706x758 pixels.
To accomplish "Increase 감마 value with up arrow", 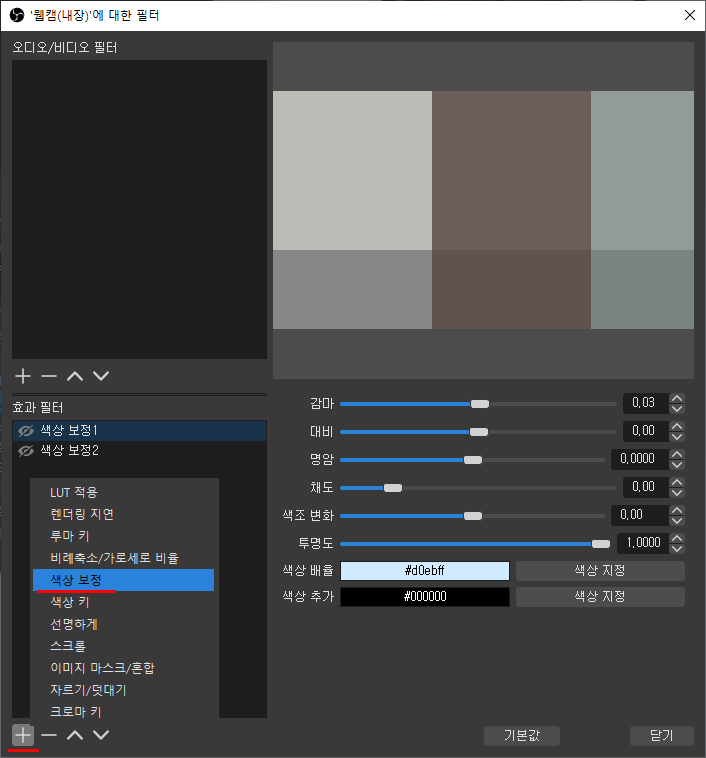I will pyautogui.click(x=677, y=398).
